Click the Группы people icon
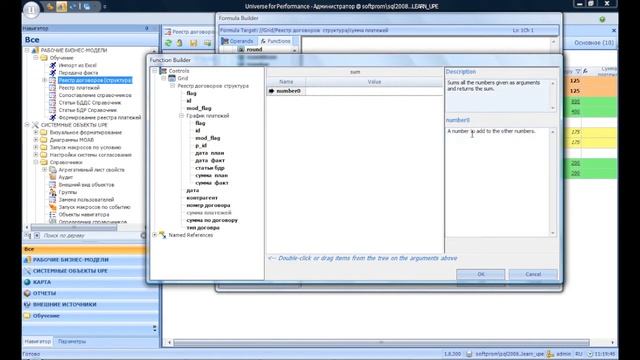 pyautogui.click(x=53, y=192)
